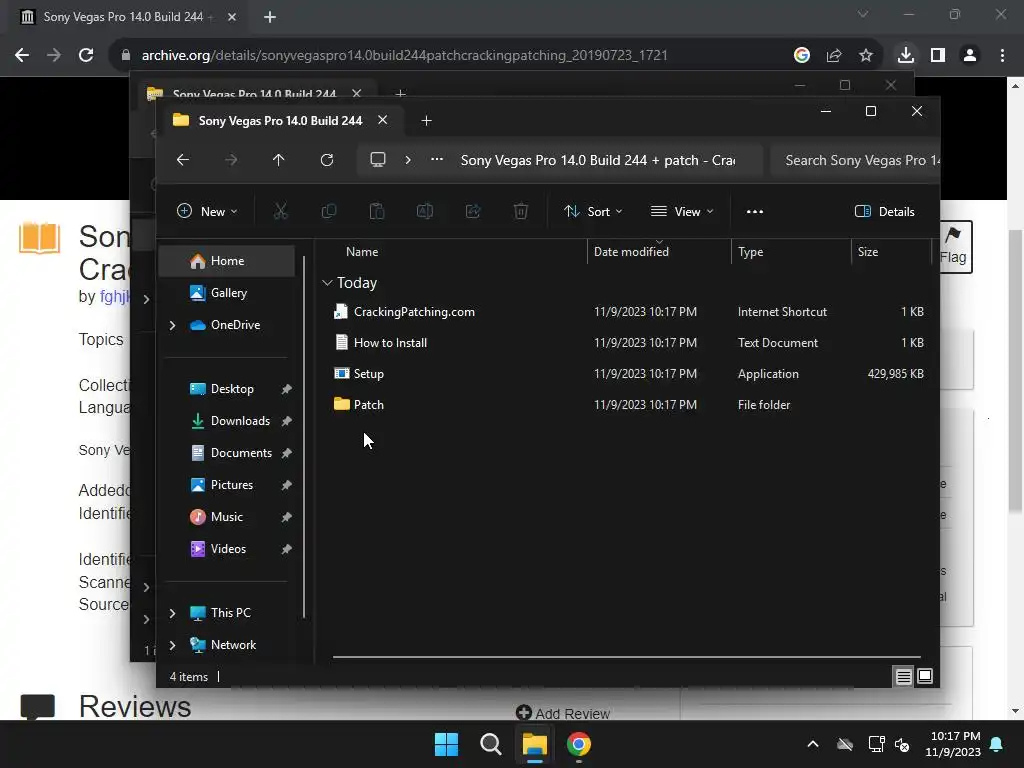Open taskbar Search

[490, 744]
